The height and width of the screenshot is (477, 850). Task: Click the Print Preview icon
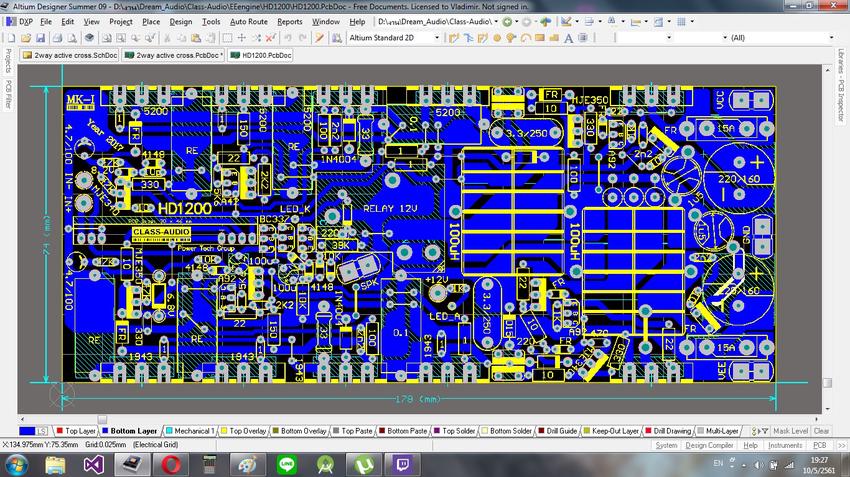tap(71, 38)
